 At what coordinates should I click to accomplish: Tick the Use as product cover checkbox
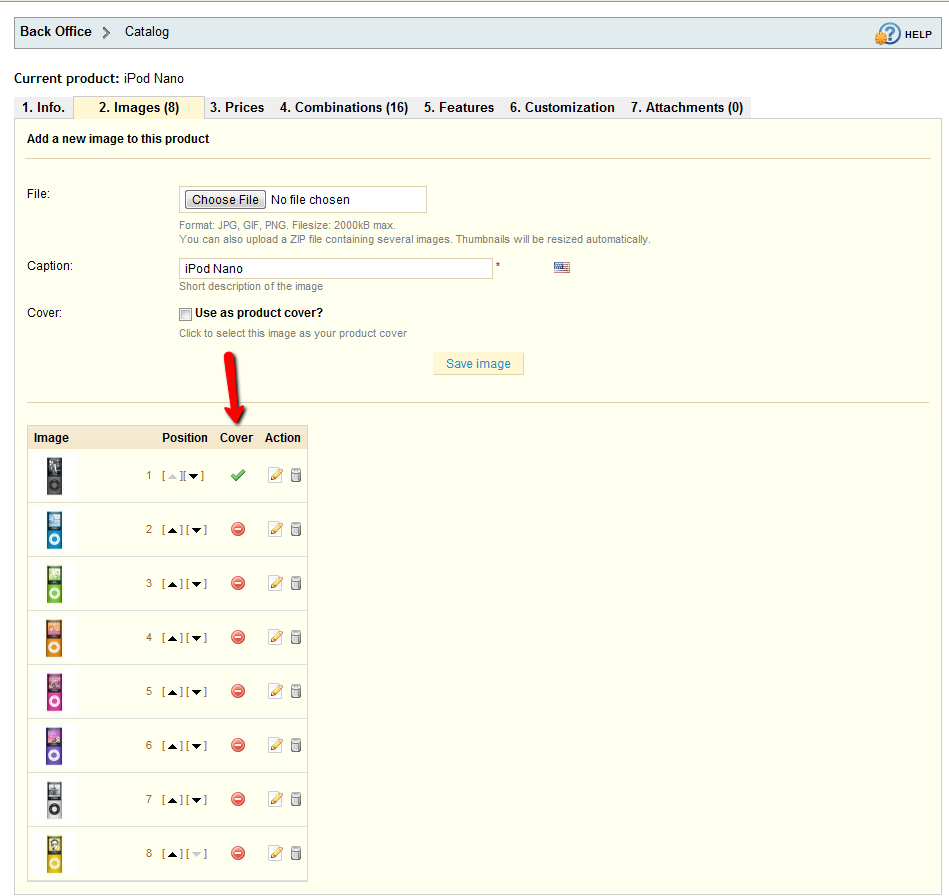pos(185,314)
